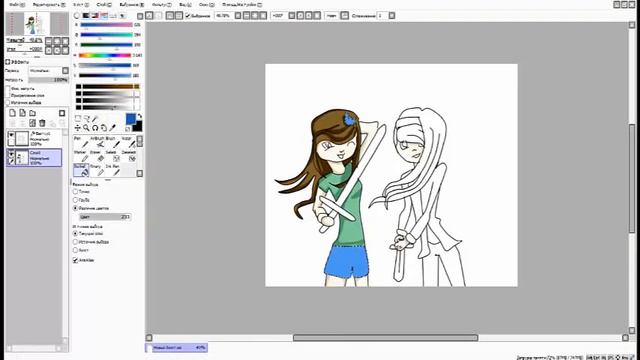
Task: Click the navigator preview thumbnail
Action: point(37,23)
